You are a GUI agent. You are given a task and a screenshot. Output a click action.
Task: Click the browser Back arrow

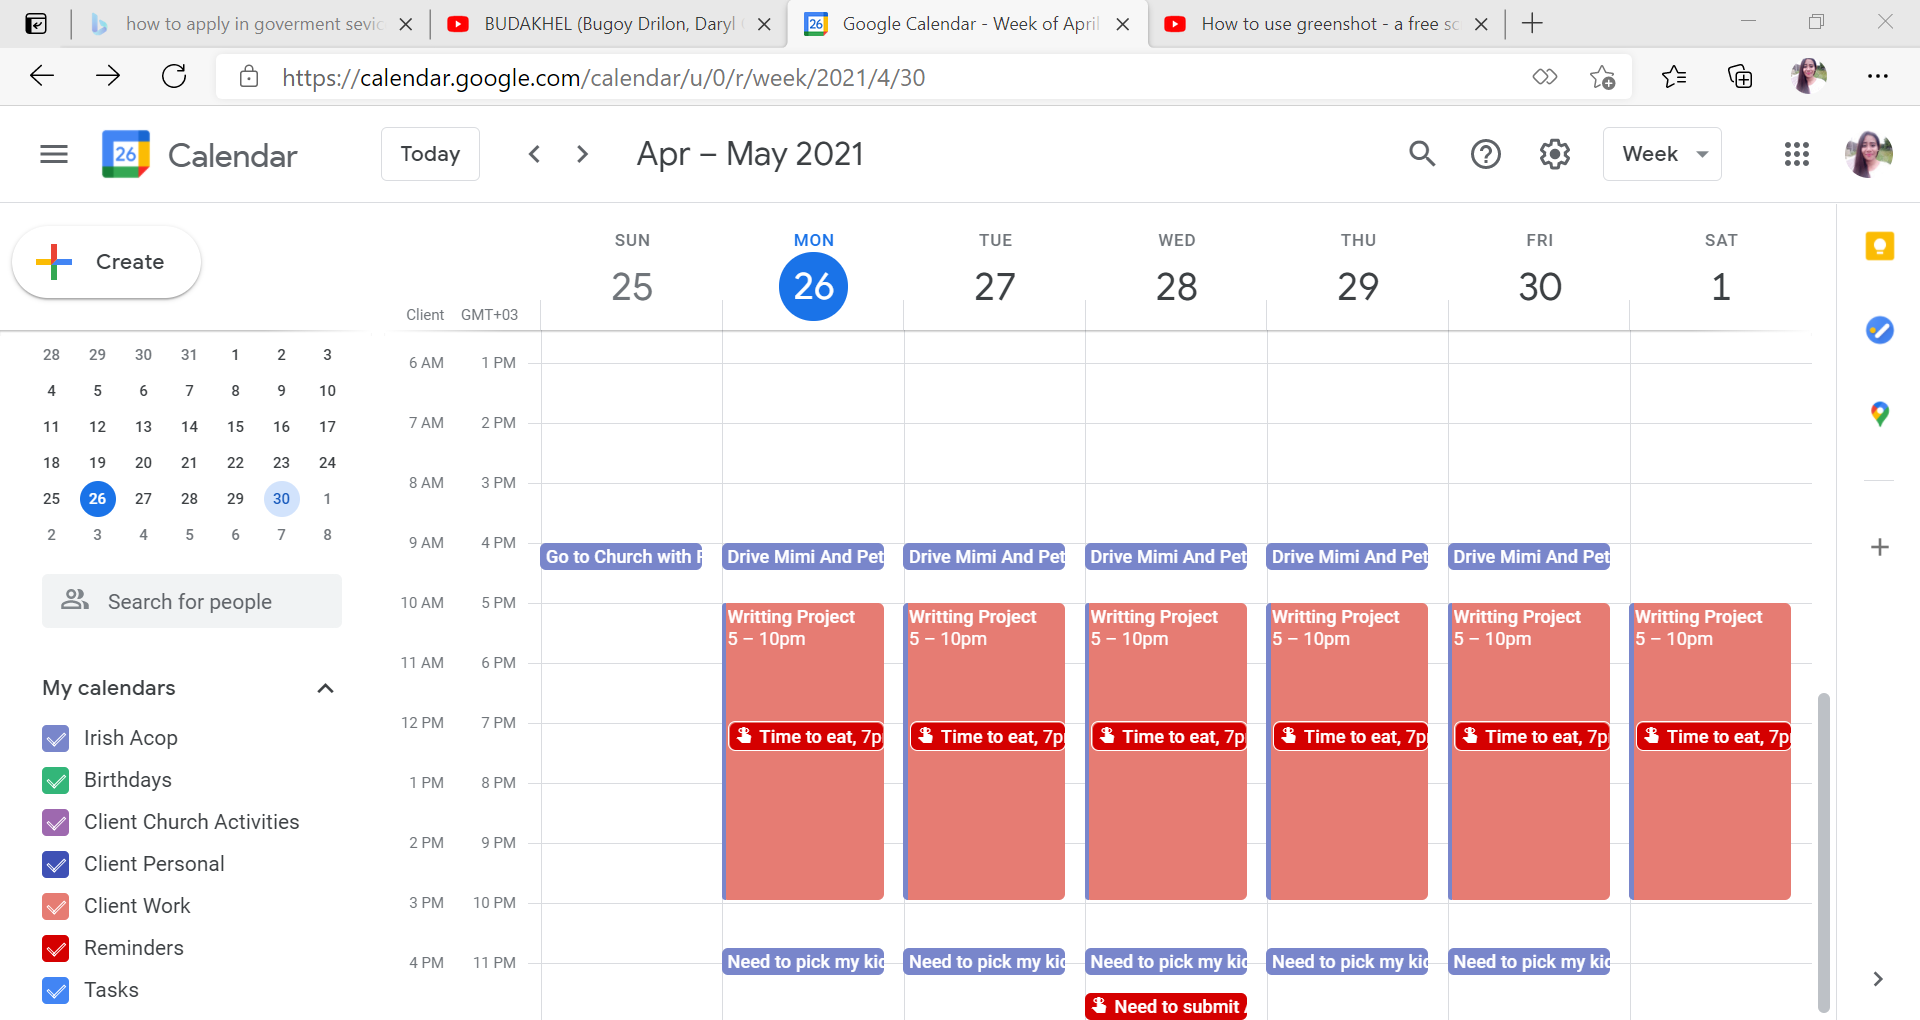[x=42, y=76]
